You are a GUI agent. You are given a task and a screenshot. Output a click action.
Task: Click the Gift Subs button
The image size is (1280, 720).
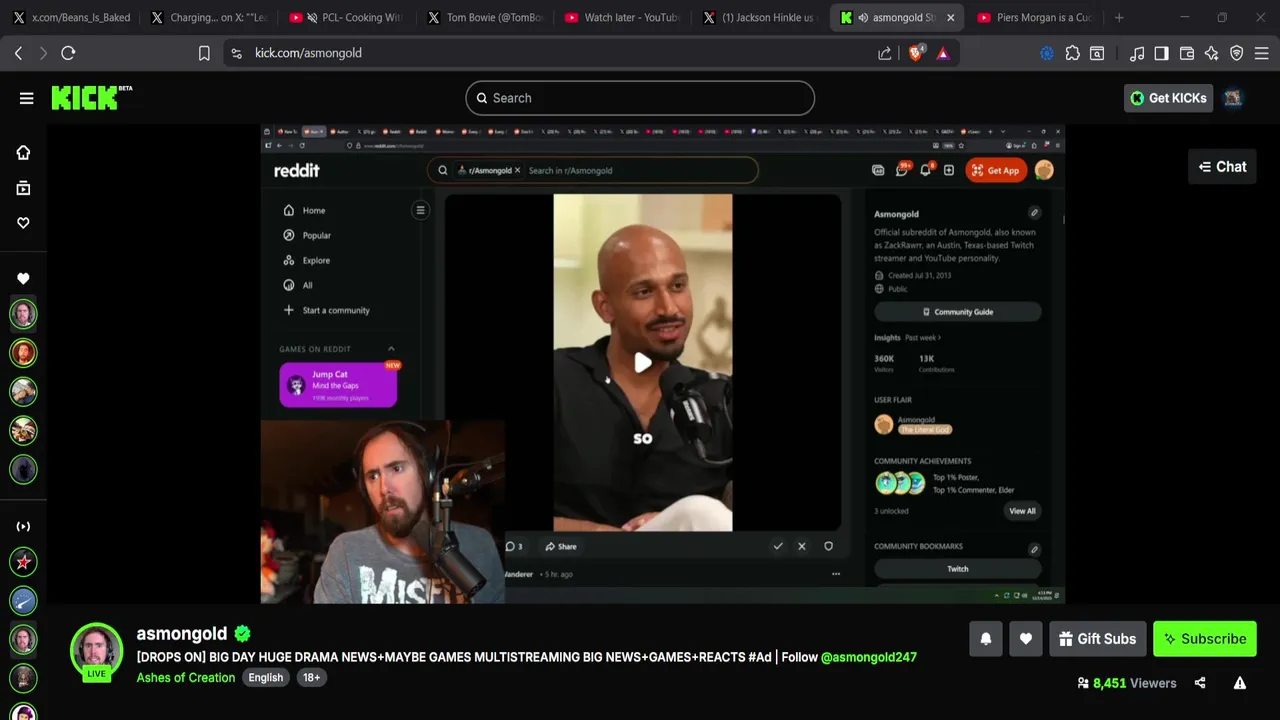pyautogui.click(x=1097, y=639)
